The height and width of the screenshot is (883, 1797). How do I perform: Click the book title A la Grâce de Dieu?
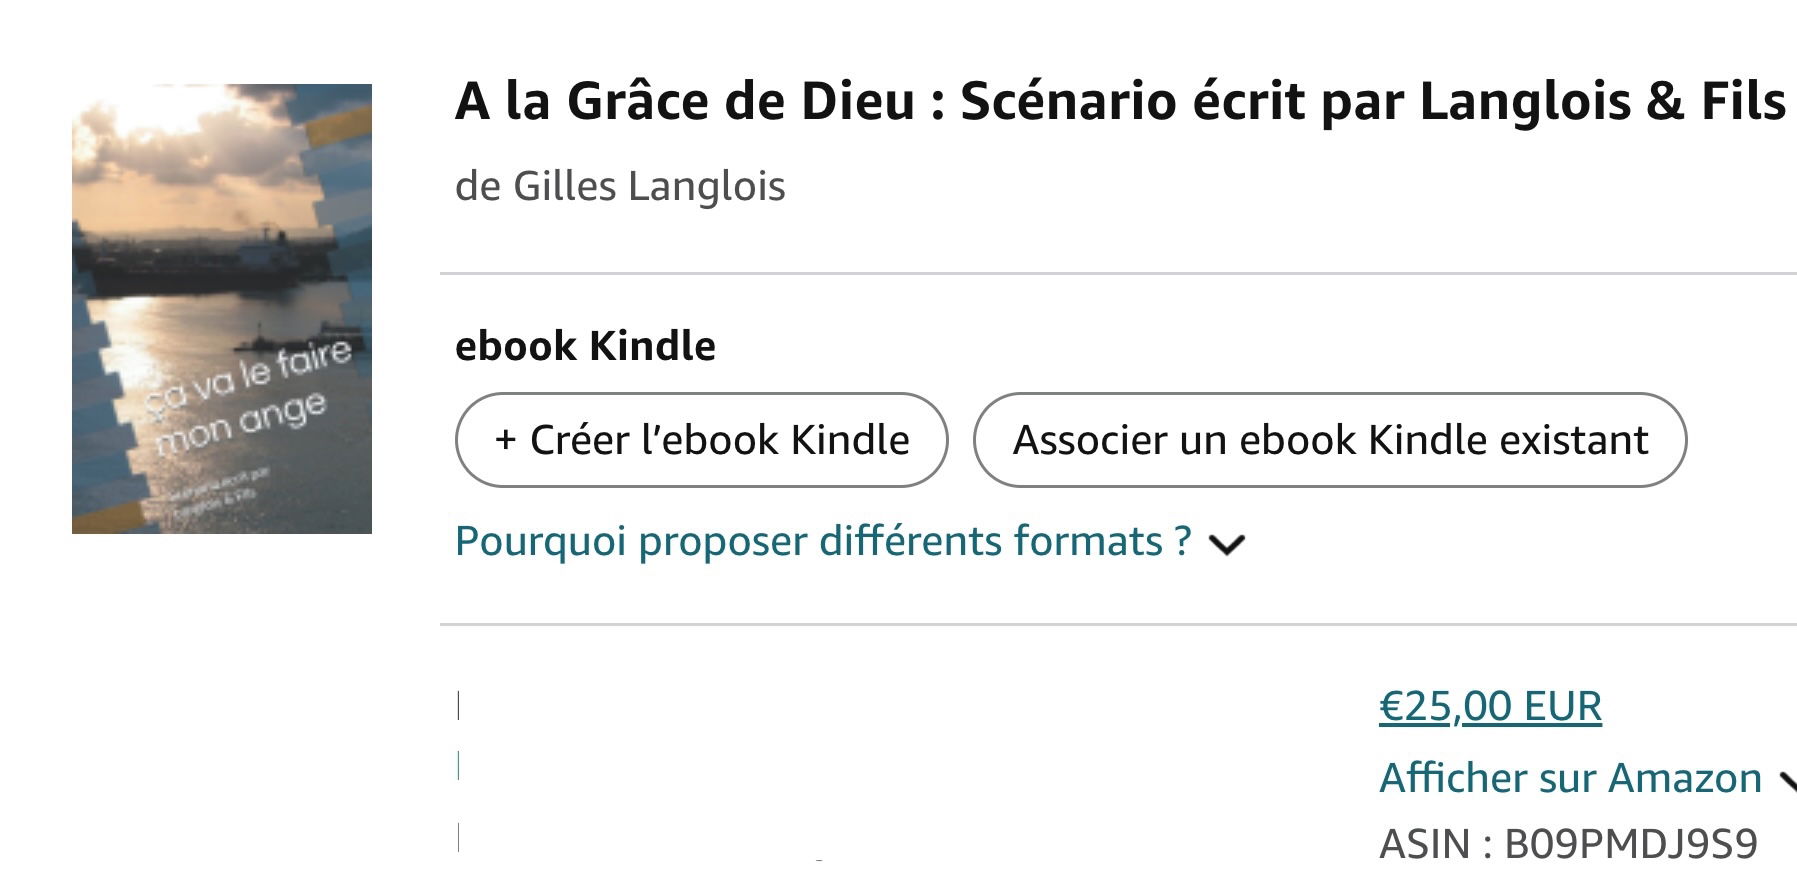(684, 101)
